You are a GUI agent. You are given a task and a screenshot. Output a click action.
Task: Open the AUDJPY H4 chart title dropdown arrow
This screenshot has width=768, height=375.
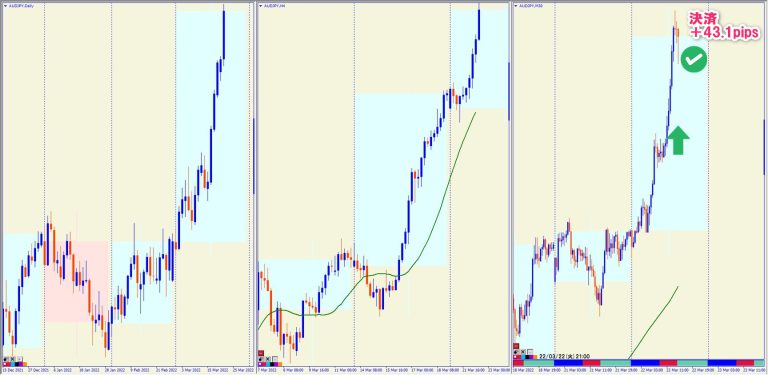click(x=261, y=6)
